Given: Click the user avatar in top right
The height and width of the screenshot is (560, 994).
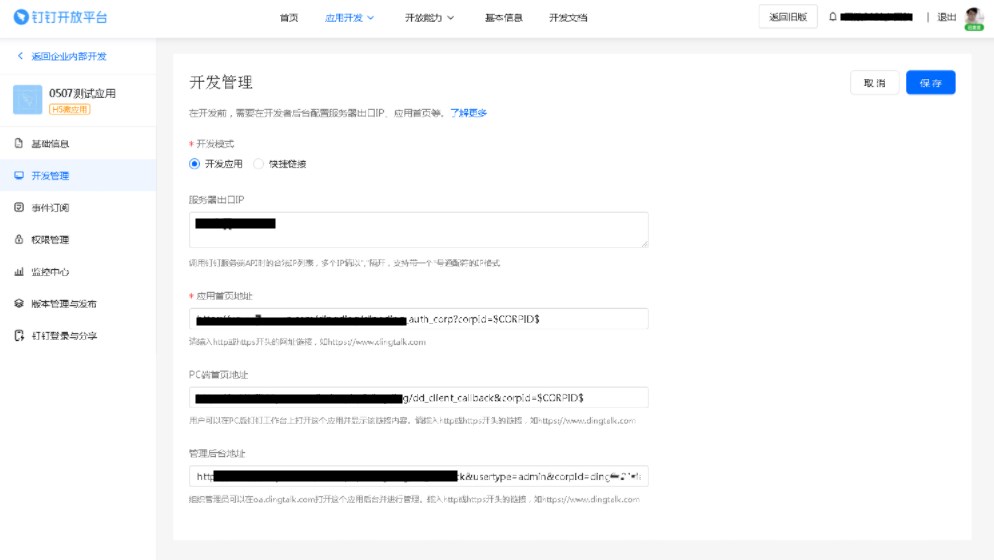Looking at the screenshot, I should (x=973, y=18).
